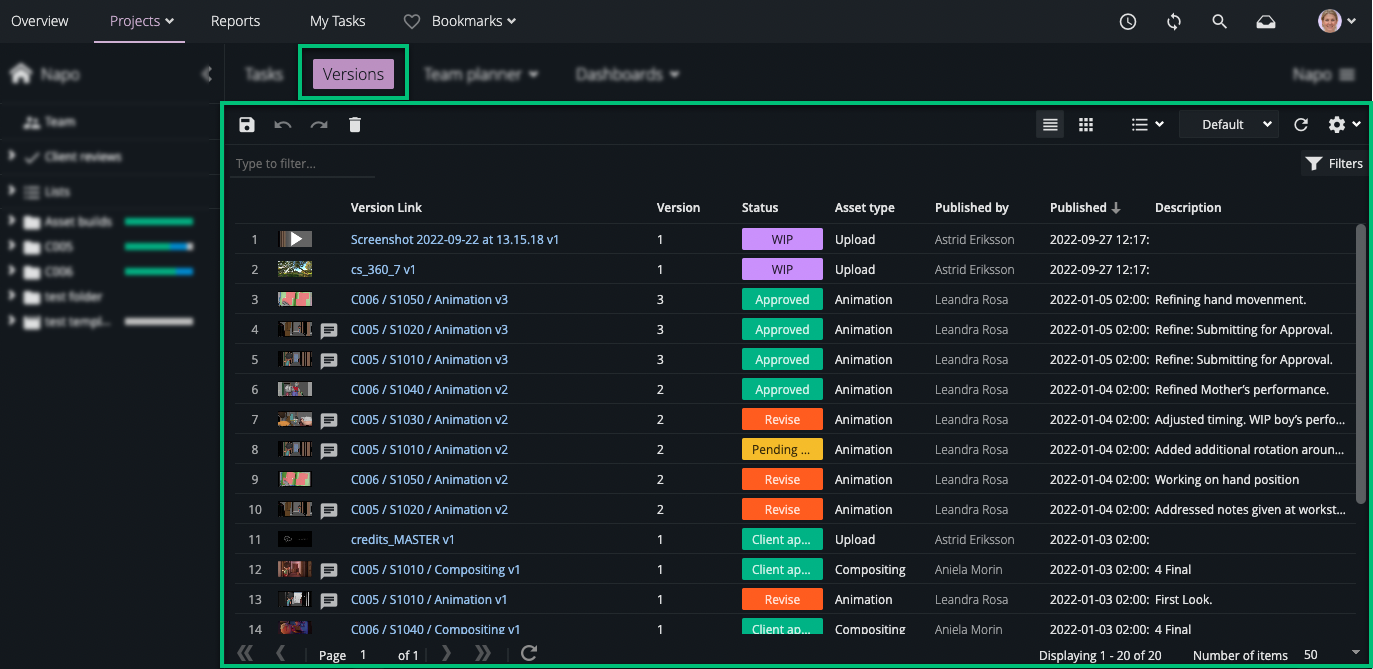The height and width of the screenshot is (669, 1373).
Task: Open the settings gear menu
Action: coord(1338,124)
